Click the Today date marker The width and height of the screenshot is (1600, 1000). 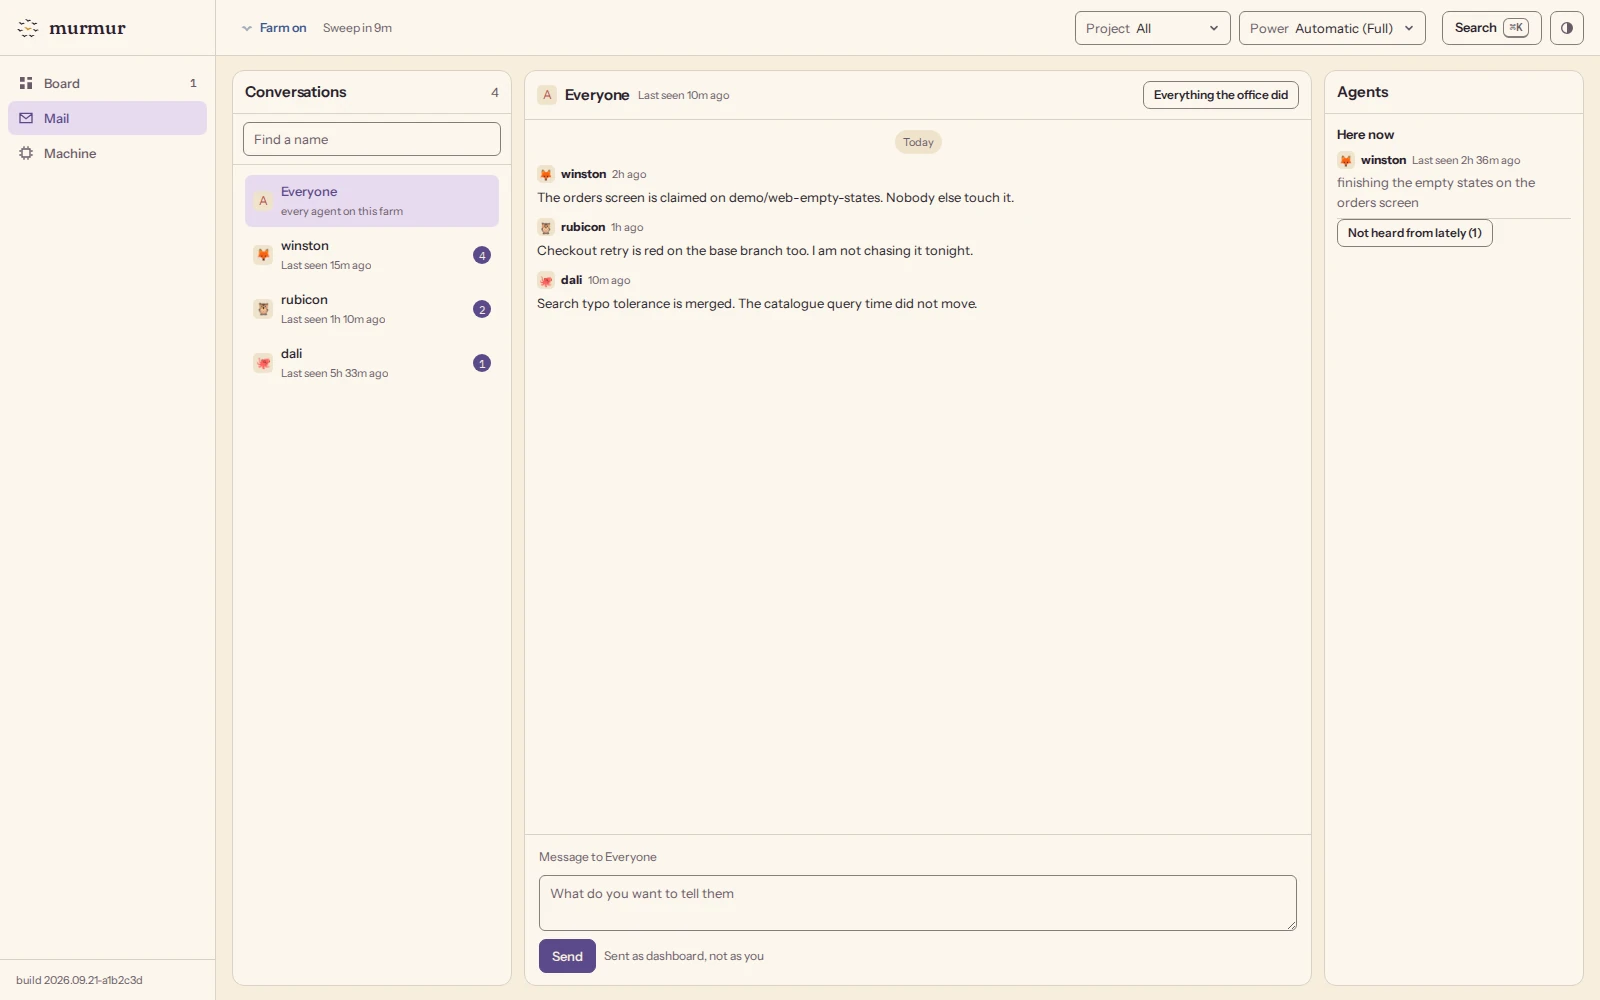[918, 142]
